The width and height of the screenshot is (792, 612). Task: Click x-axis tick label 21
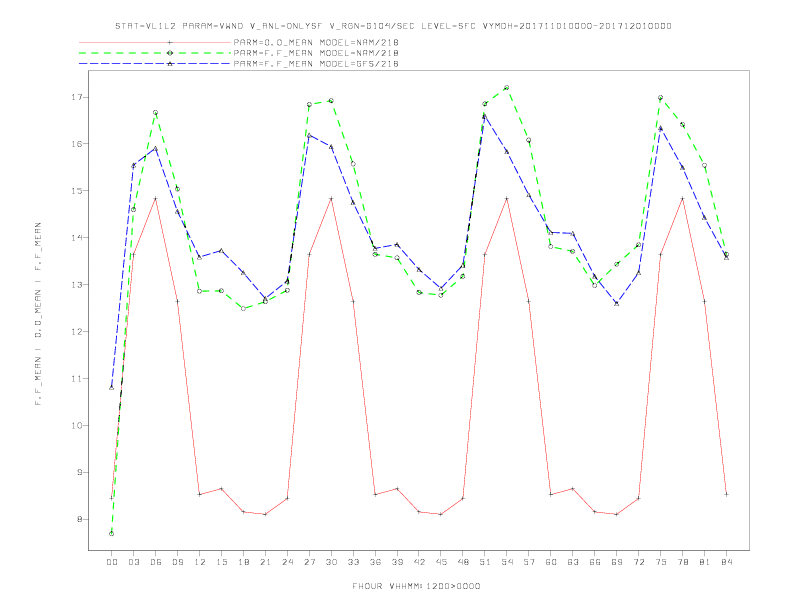tap(265, 562)
